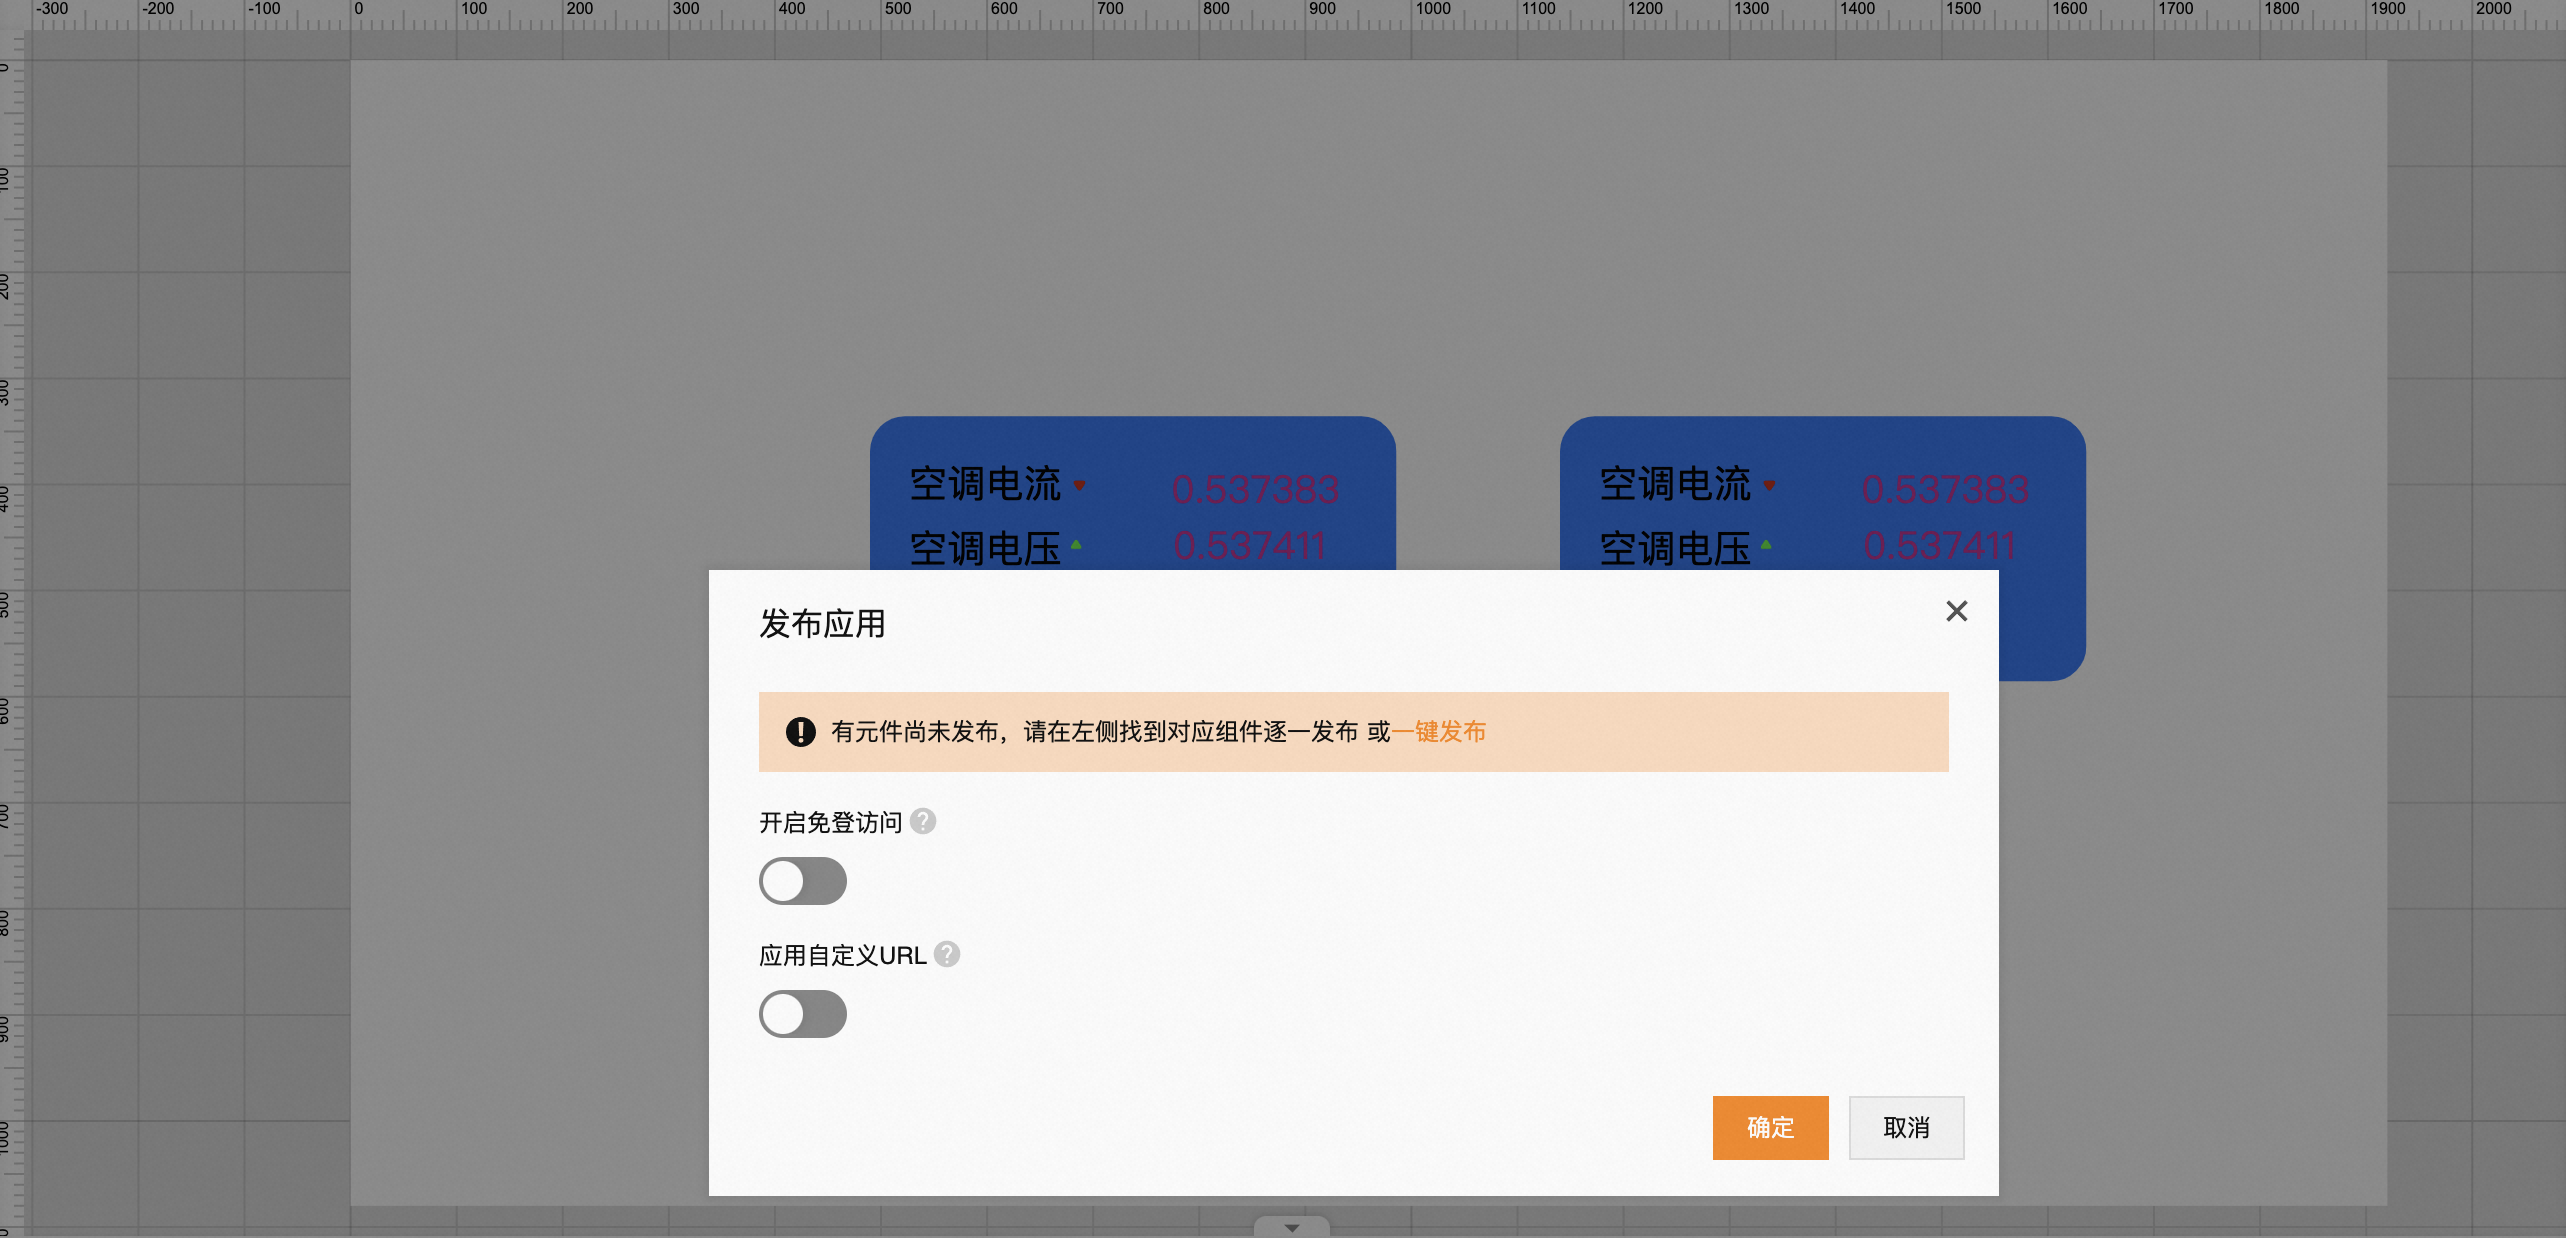Cancel publishing with 取消 button

1906,1128
